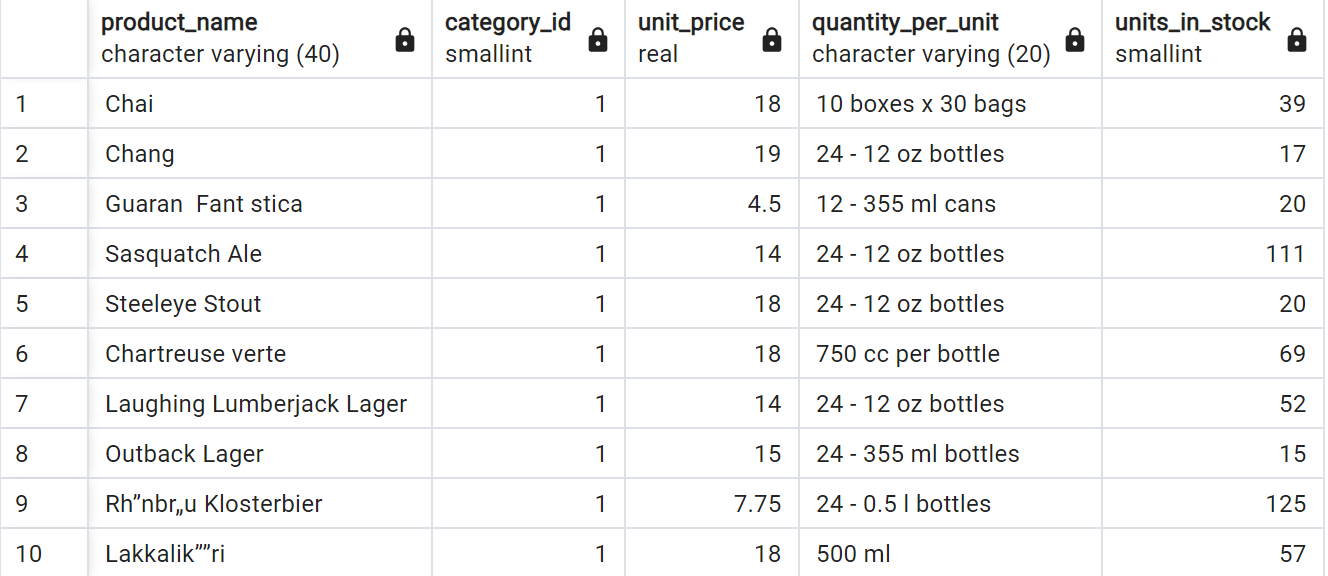Click the Chai product name cell

[260, 104]
